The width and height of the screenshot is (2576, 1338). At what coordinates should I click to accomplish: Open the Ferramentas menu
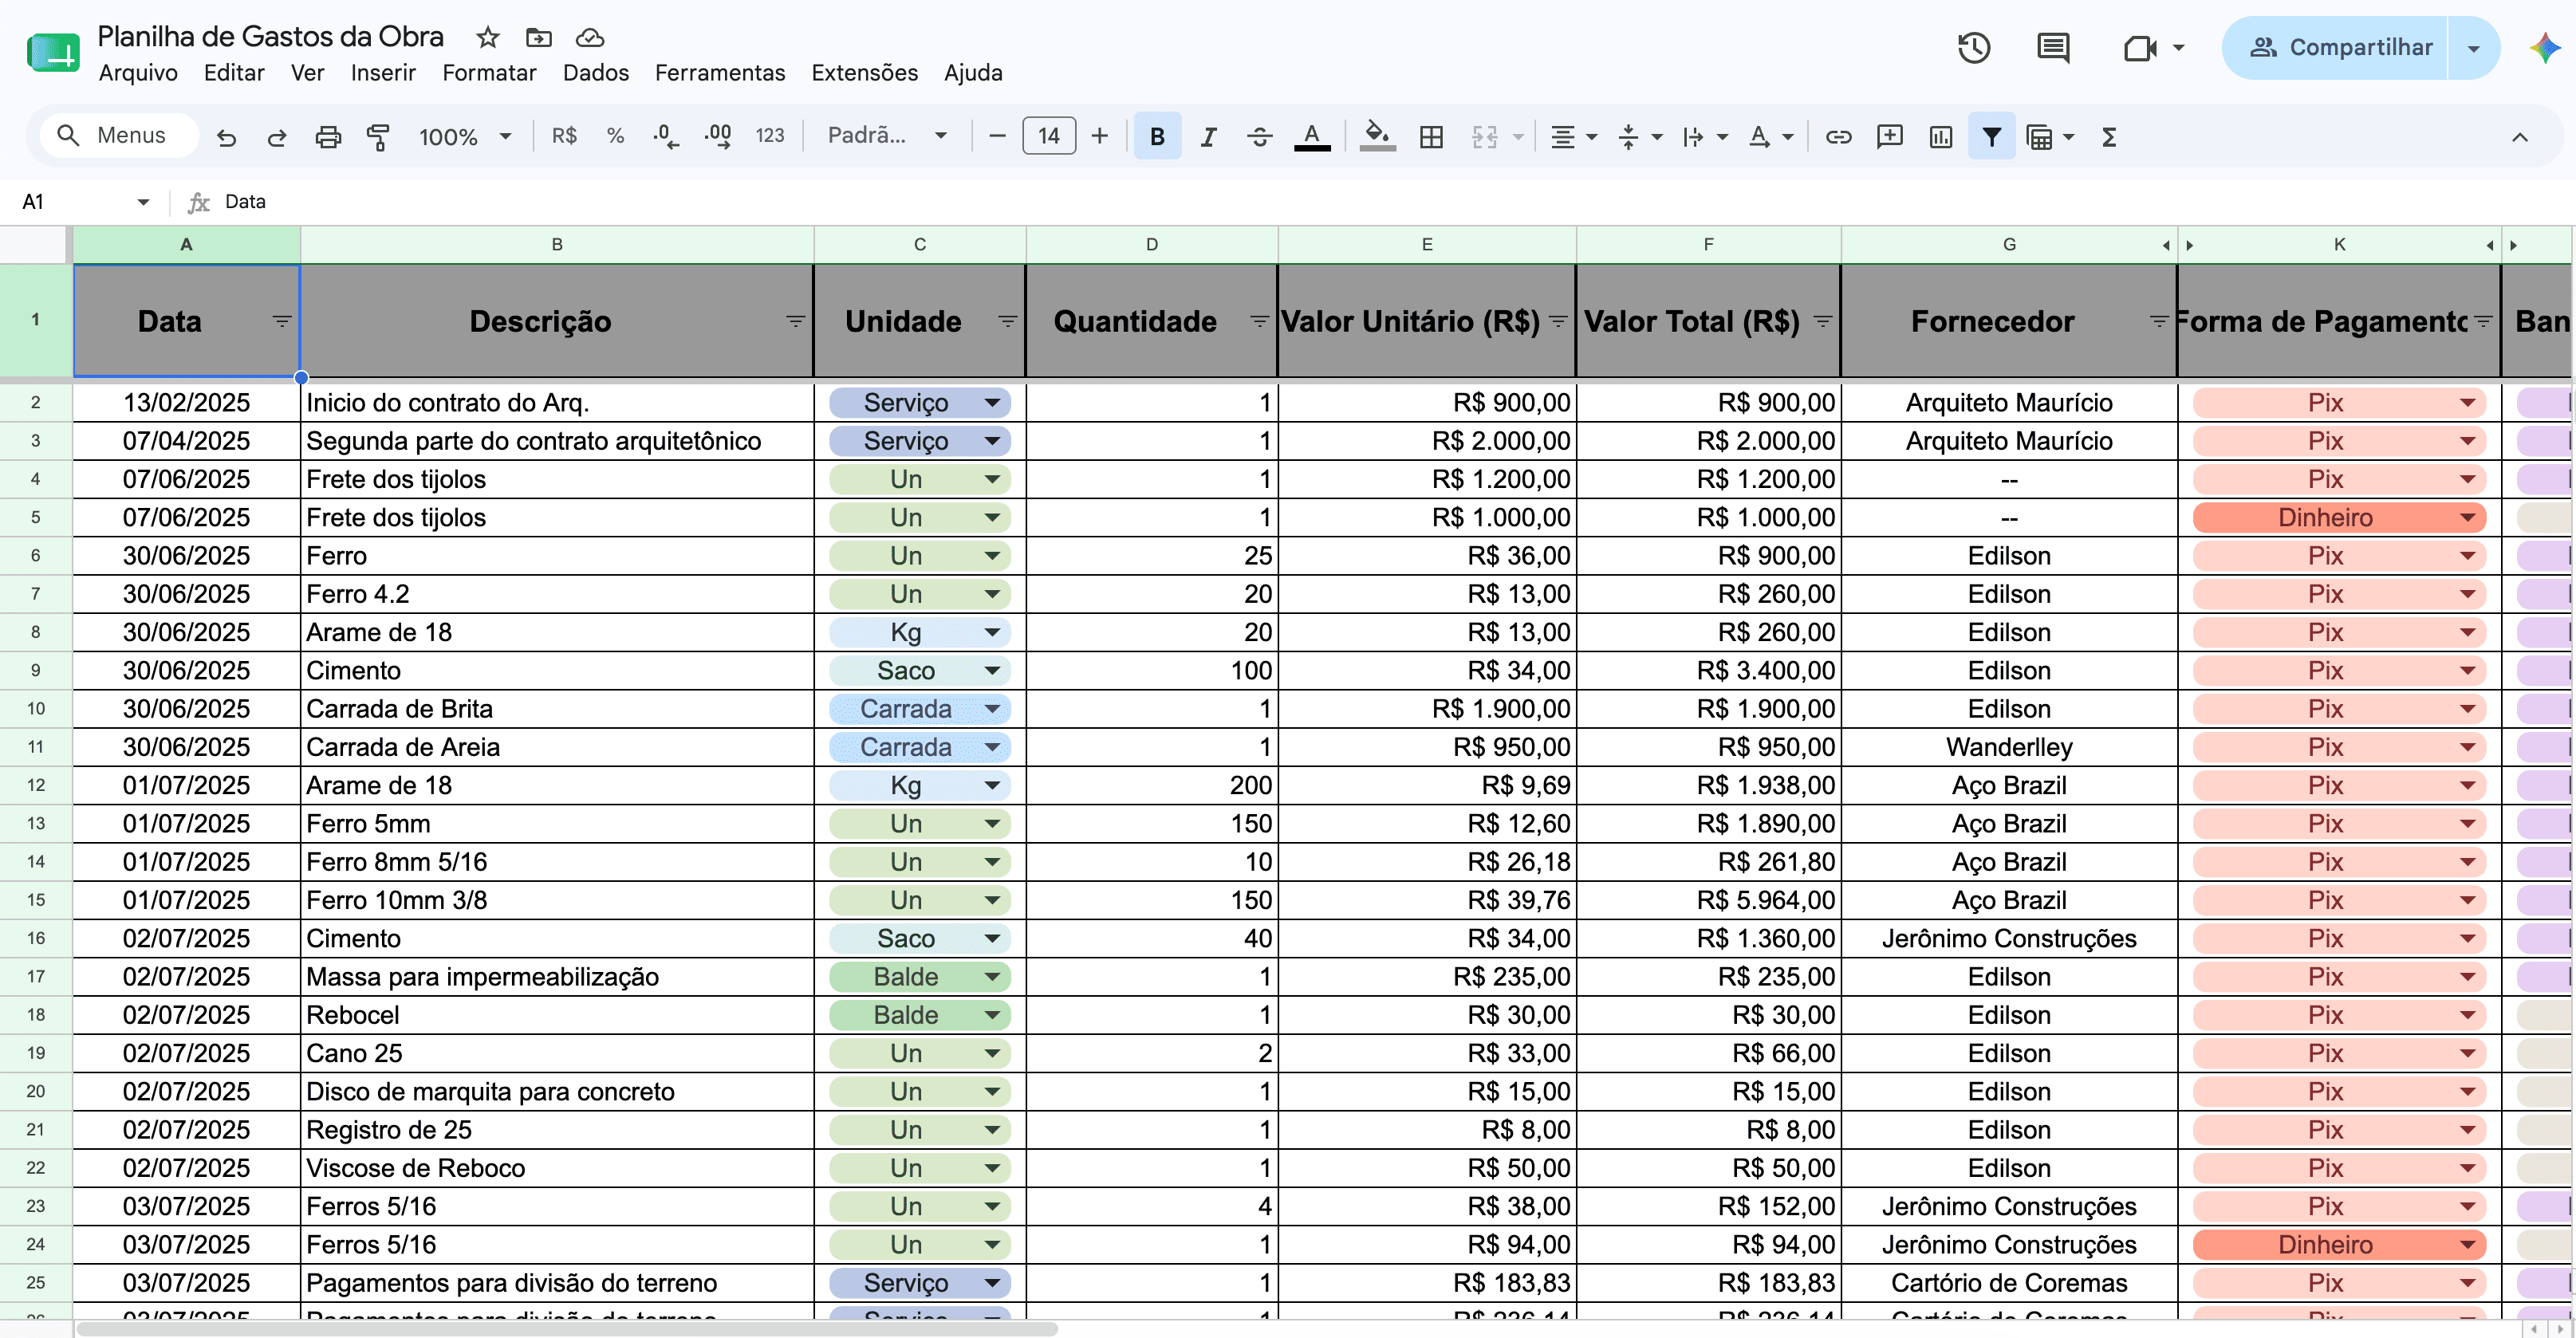coord(720,73)
